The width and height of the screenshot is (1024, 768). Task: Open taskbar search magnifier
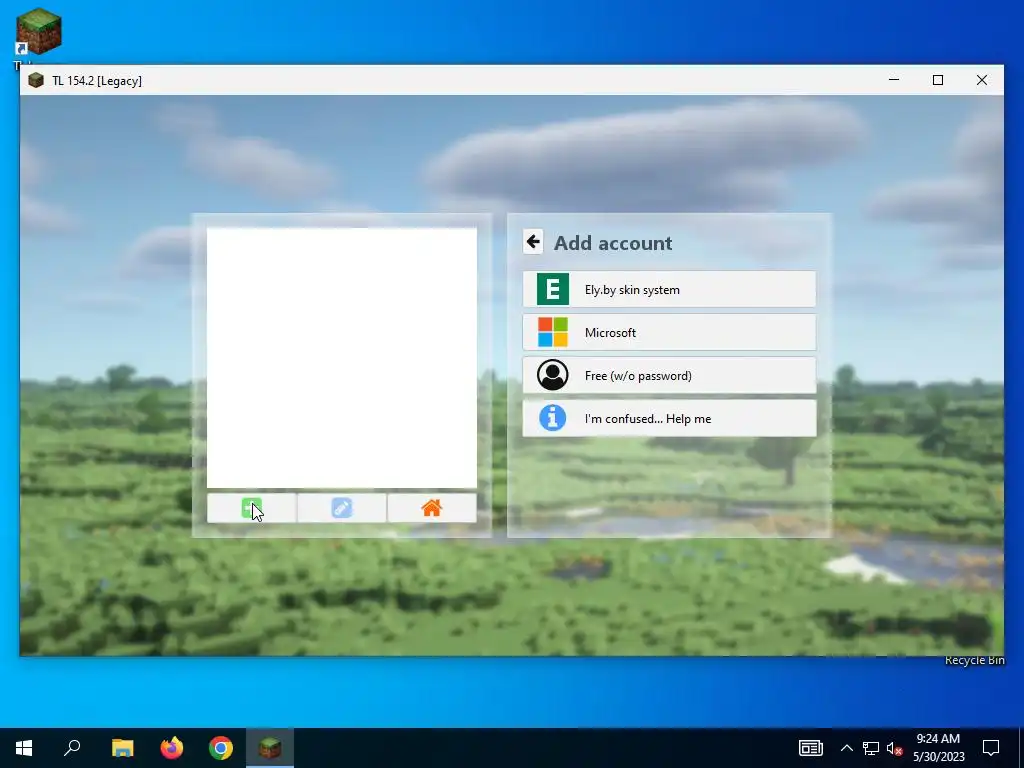pos(72,748)
